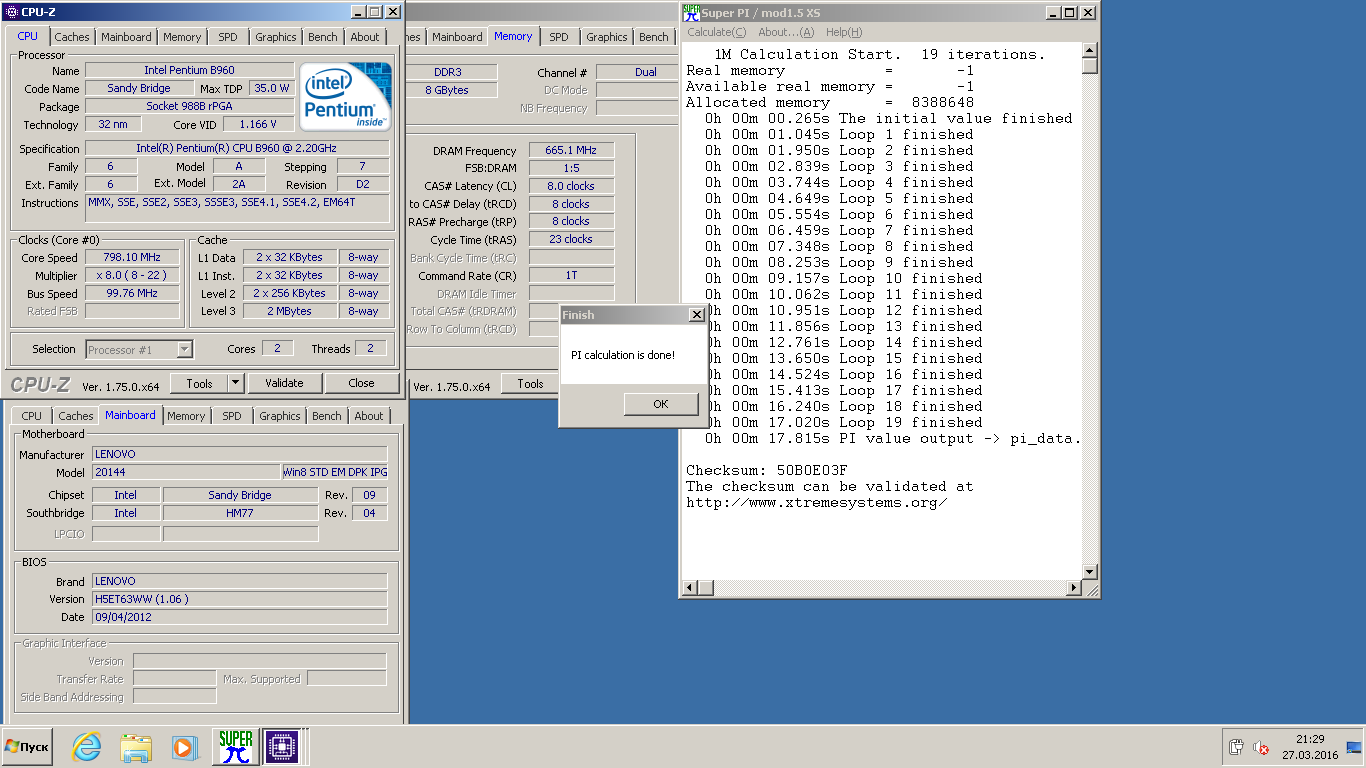Image resolution: width=1366 pixels, height=768 pixels.
Task: Click the Close button in CPU-Z
Action: (362, 383)
